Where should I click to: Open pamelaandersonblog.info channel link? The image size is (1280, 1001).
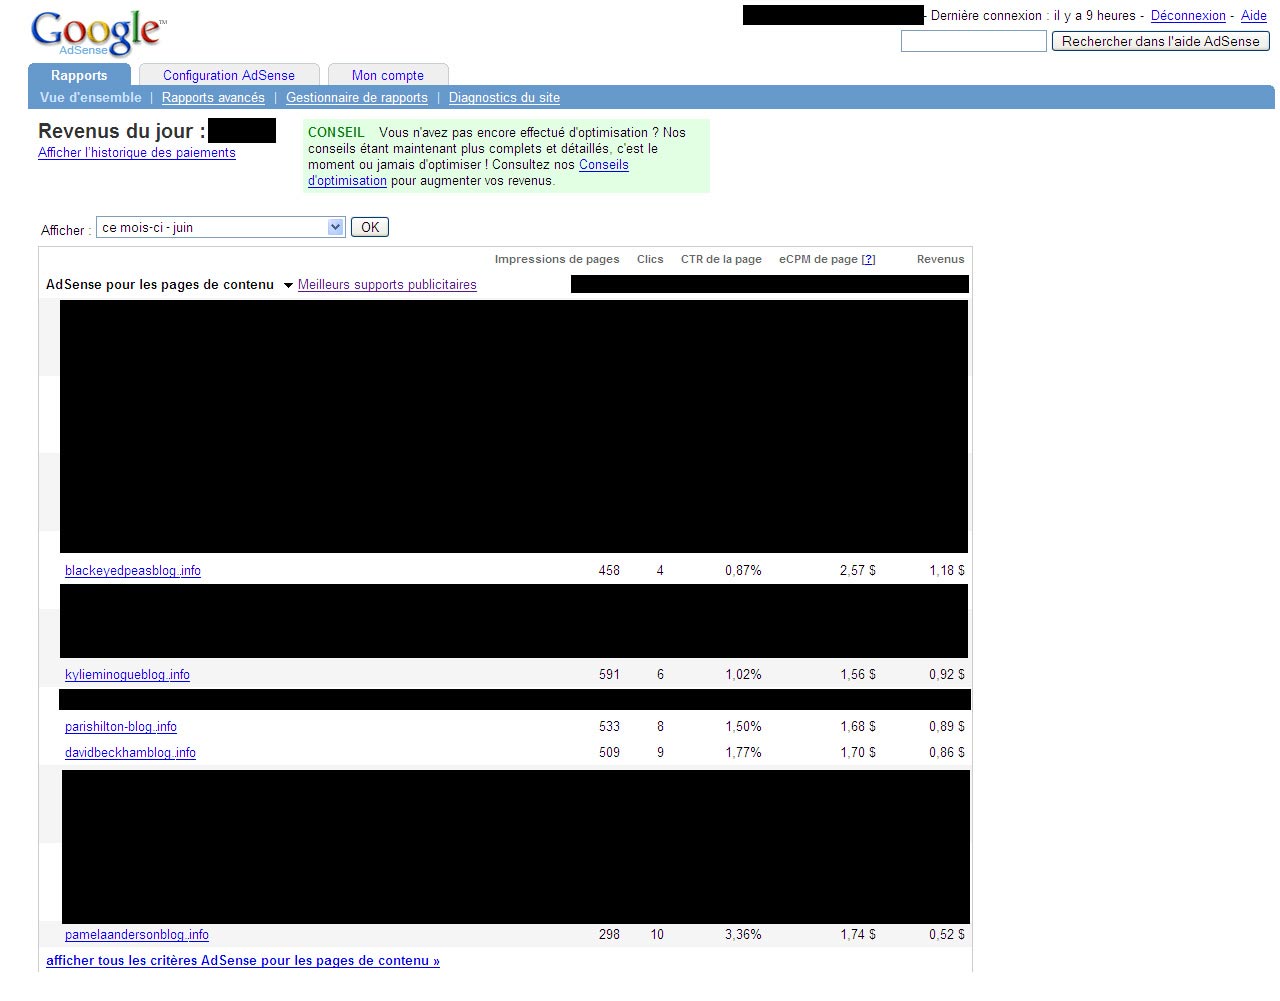[137, 934]
